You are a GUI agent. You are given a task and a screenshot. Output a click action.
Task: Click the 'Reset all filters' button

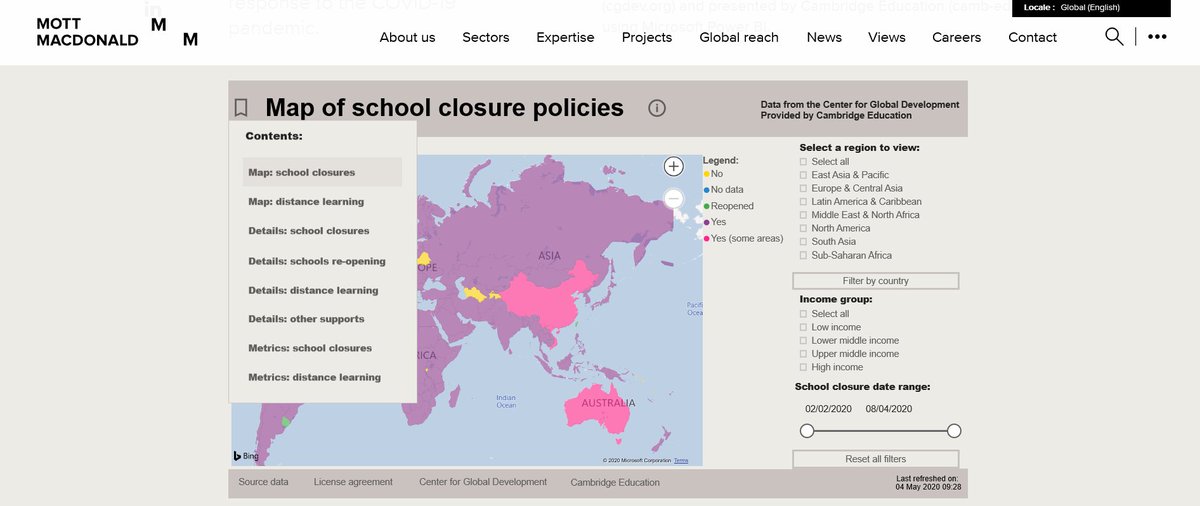tap(876, 459)
